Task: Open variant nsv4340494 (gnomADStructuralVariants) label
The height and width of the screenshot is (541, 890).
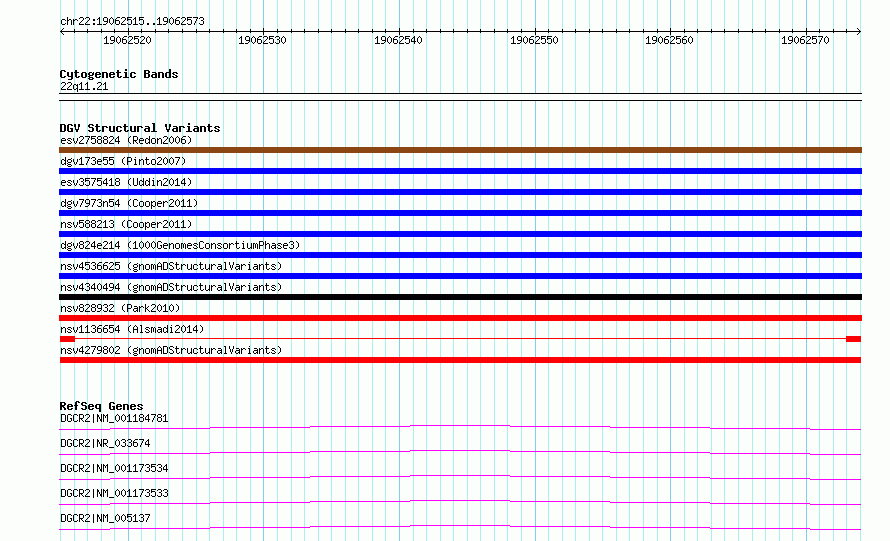Action: tap(171, 287)
